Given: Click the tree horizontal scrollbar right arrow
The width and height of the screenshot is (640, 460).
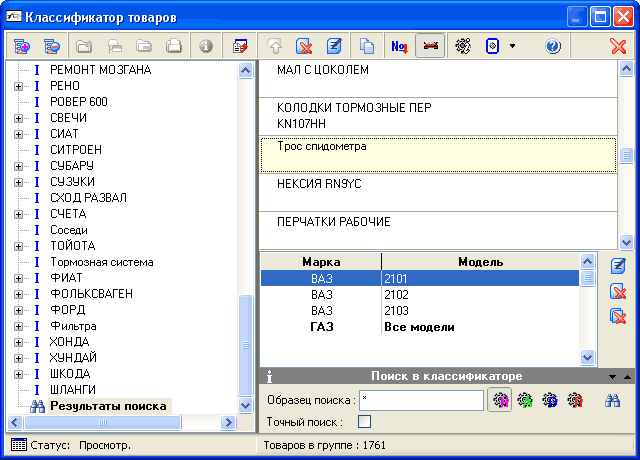Looking at the screenshot, I should point(227,423).
